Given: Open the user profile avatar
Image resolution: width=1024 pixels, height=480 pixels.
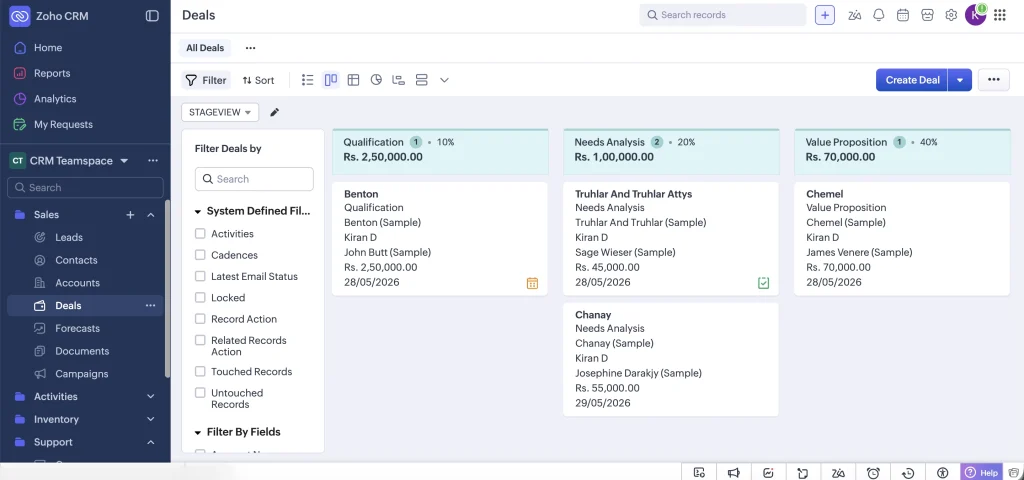Looking at the screenshot, I should 975,15.
